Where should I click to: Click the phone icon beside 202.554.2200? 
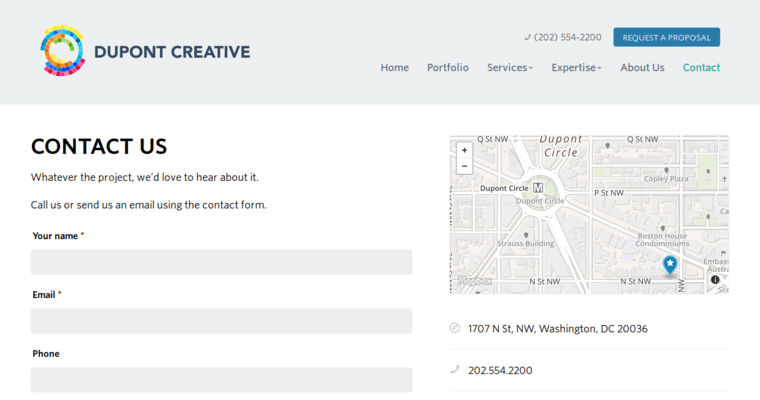[455, 369]
